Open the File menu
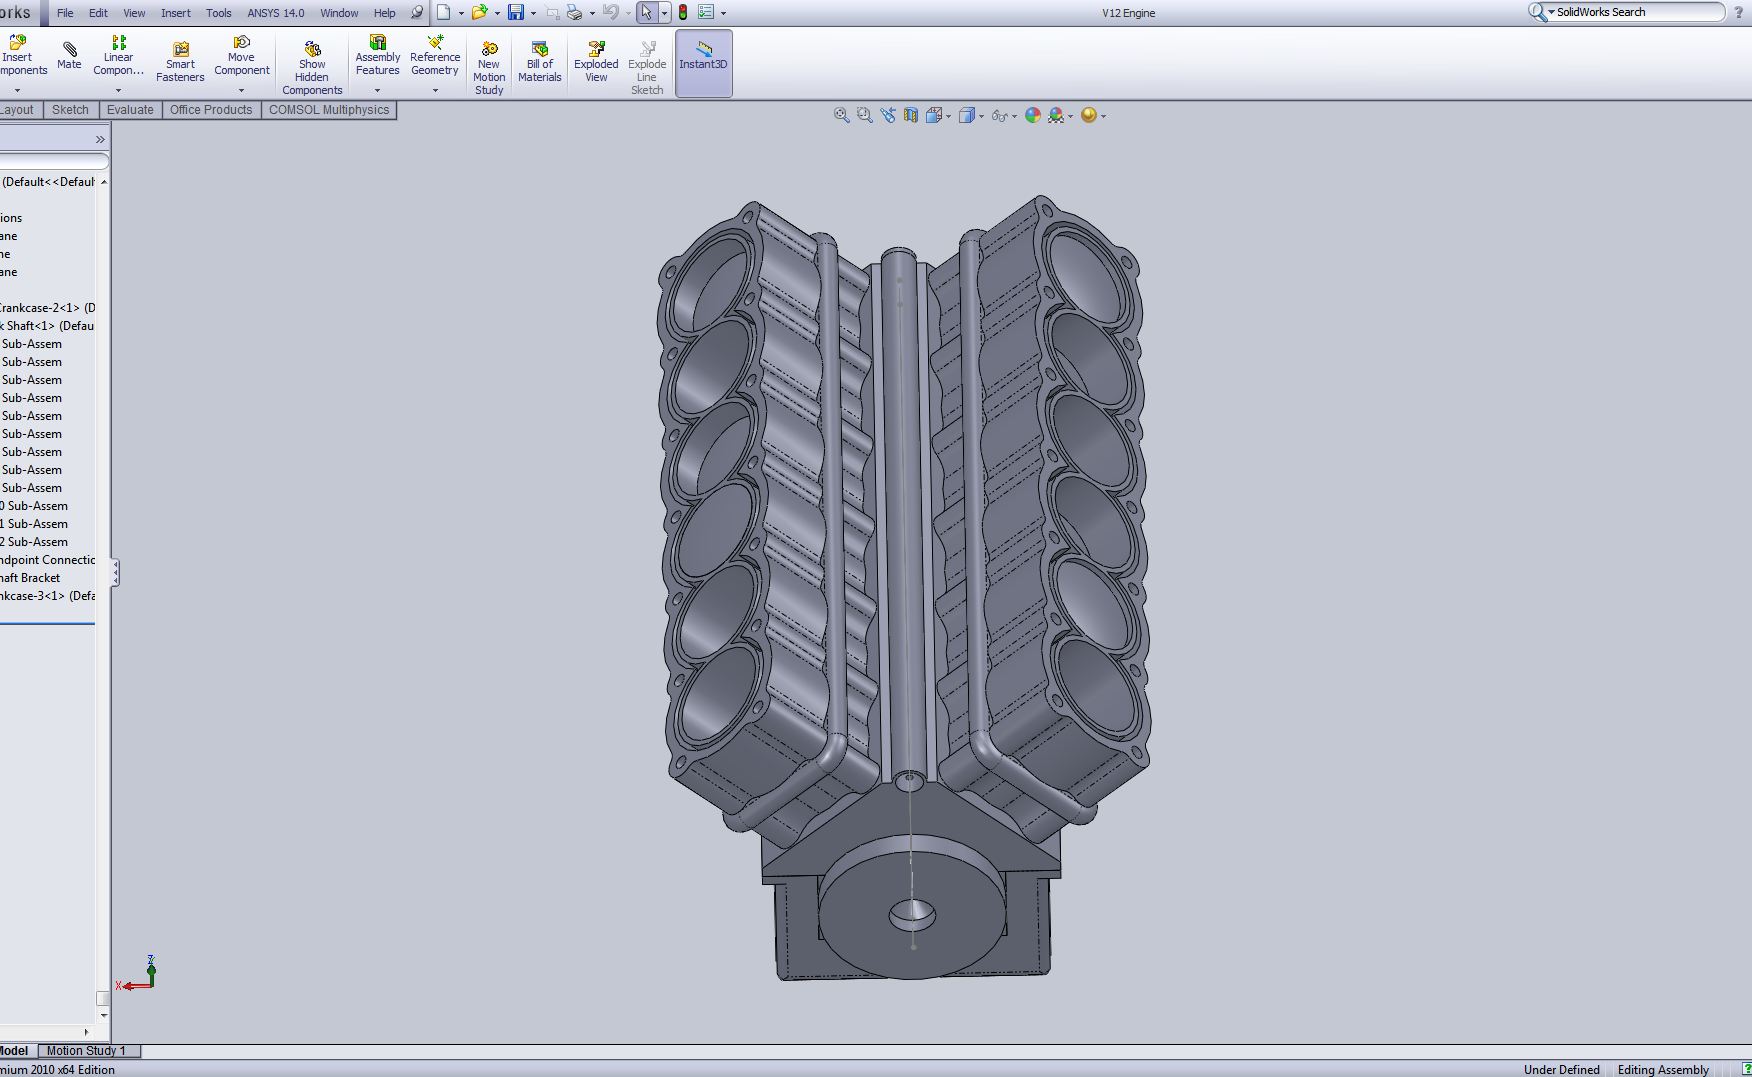This screenshot has width=1752, height=1077. [x=65, y=13]
